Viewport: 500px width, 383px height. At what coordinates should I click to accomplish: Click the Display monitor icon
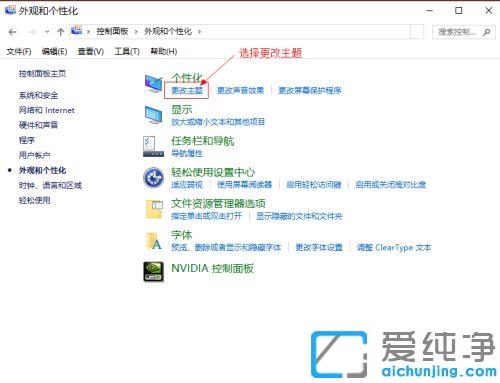154,115
